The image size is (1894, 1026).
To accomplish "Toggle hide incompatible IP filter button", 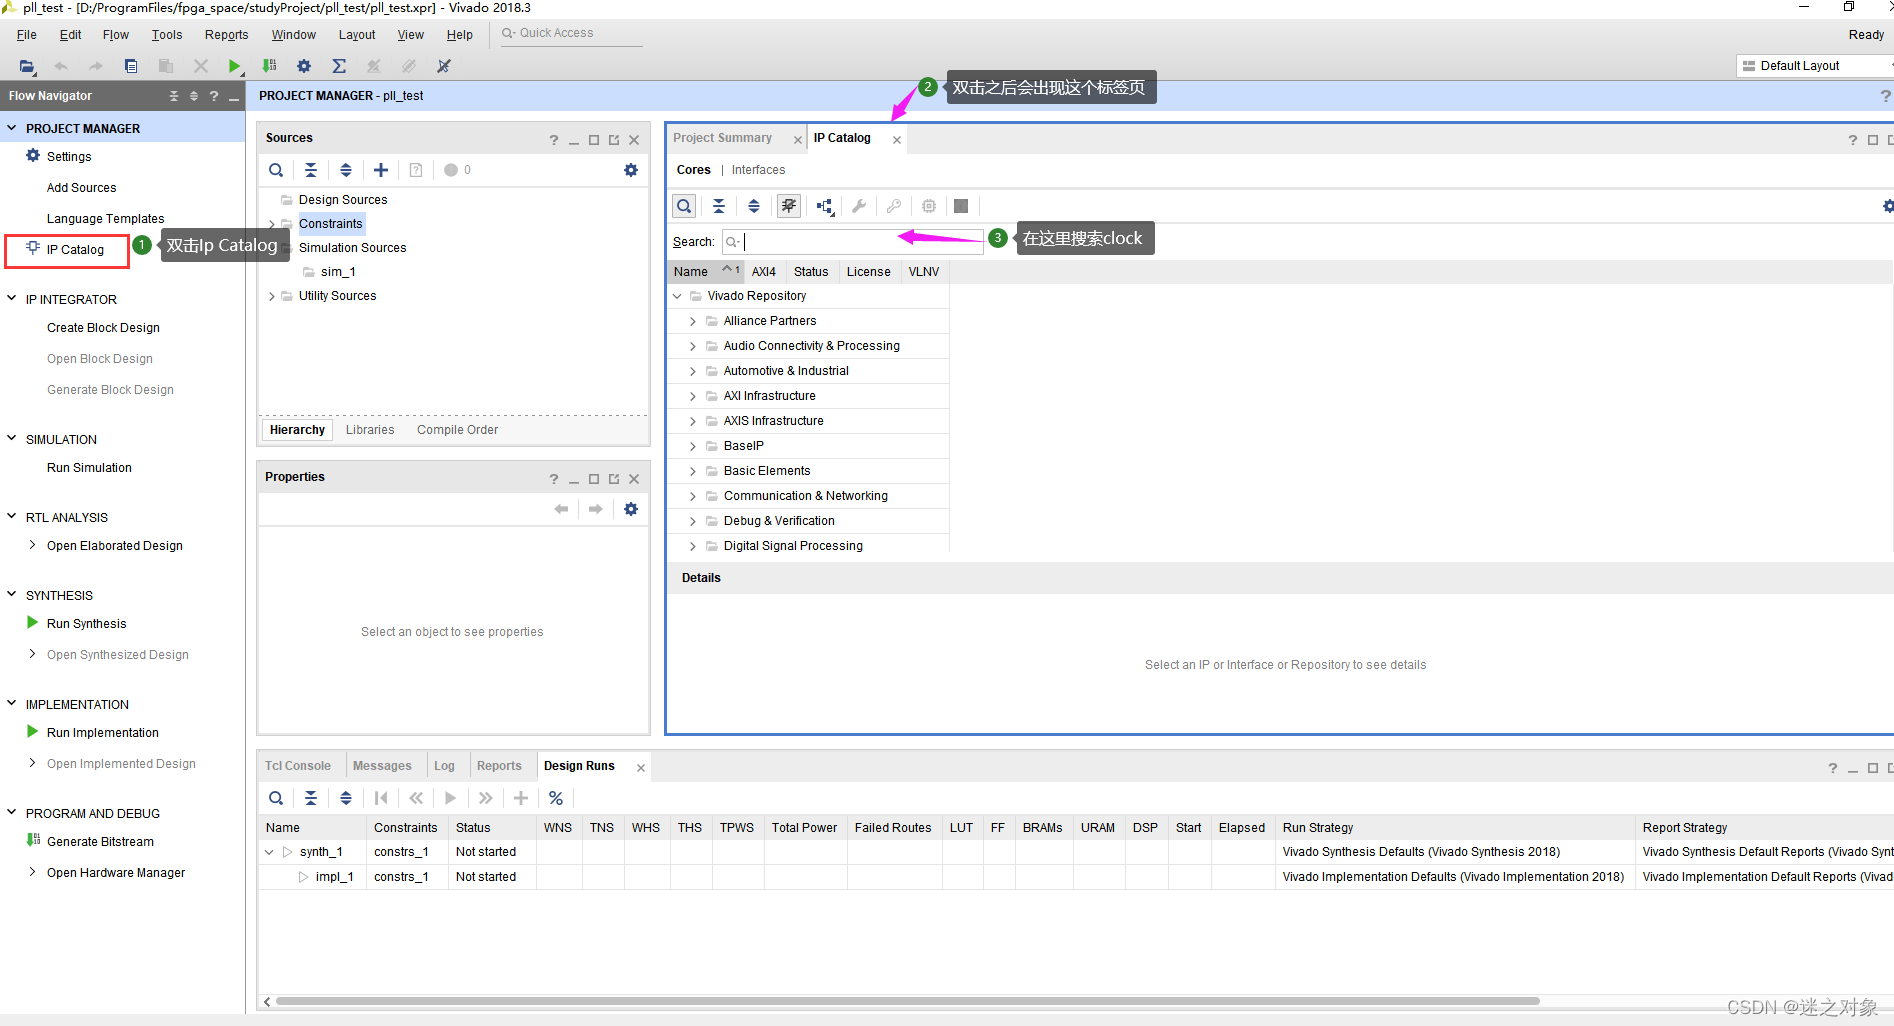I will coord(789,206).
